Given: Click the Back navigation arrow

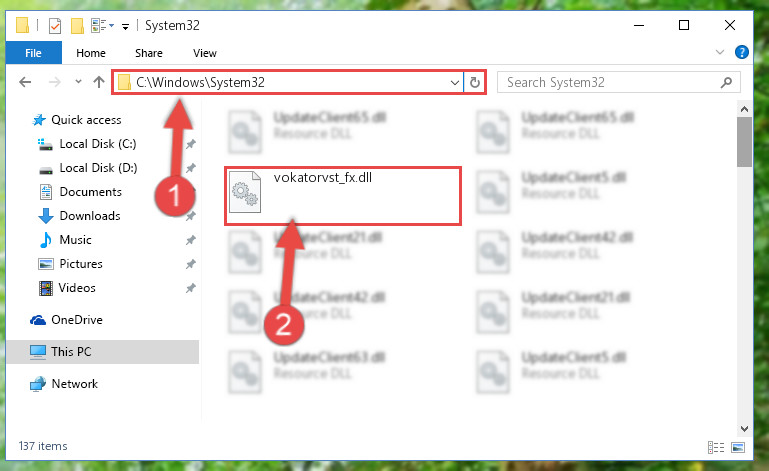Looking at the screenshot, I should point(25,82).
